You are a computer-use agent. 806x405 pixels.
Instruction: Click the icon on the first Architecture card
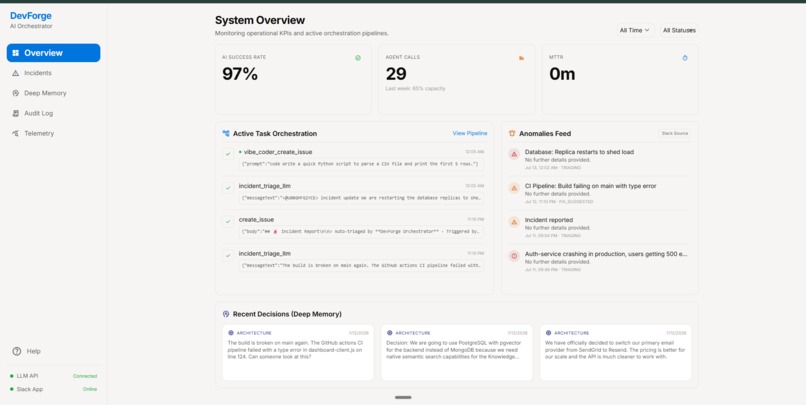pyautogui.click(x=231, y=333)
